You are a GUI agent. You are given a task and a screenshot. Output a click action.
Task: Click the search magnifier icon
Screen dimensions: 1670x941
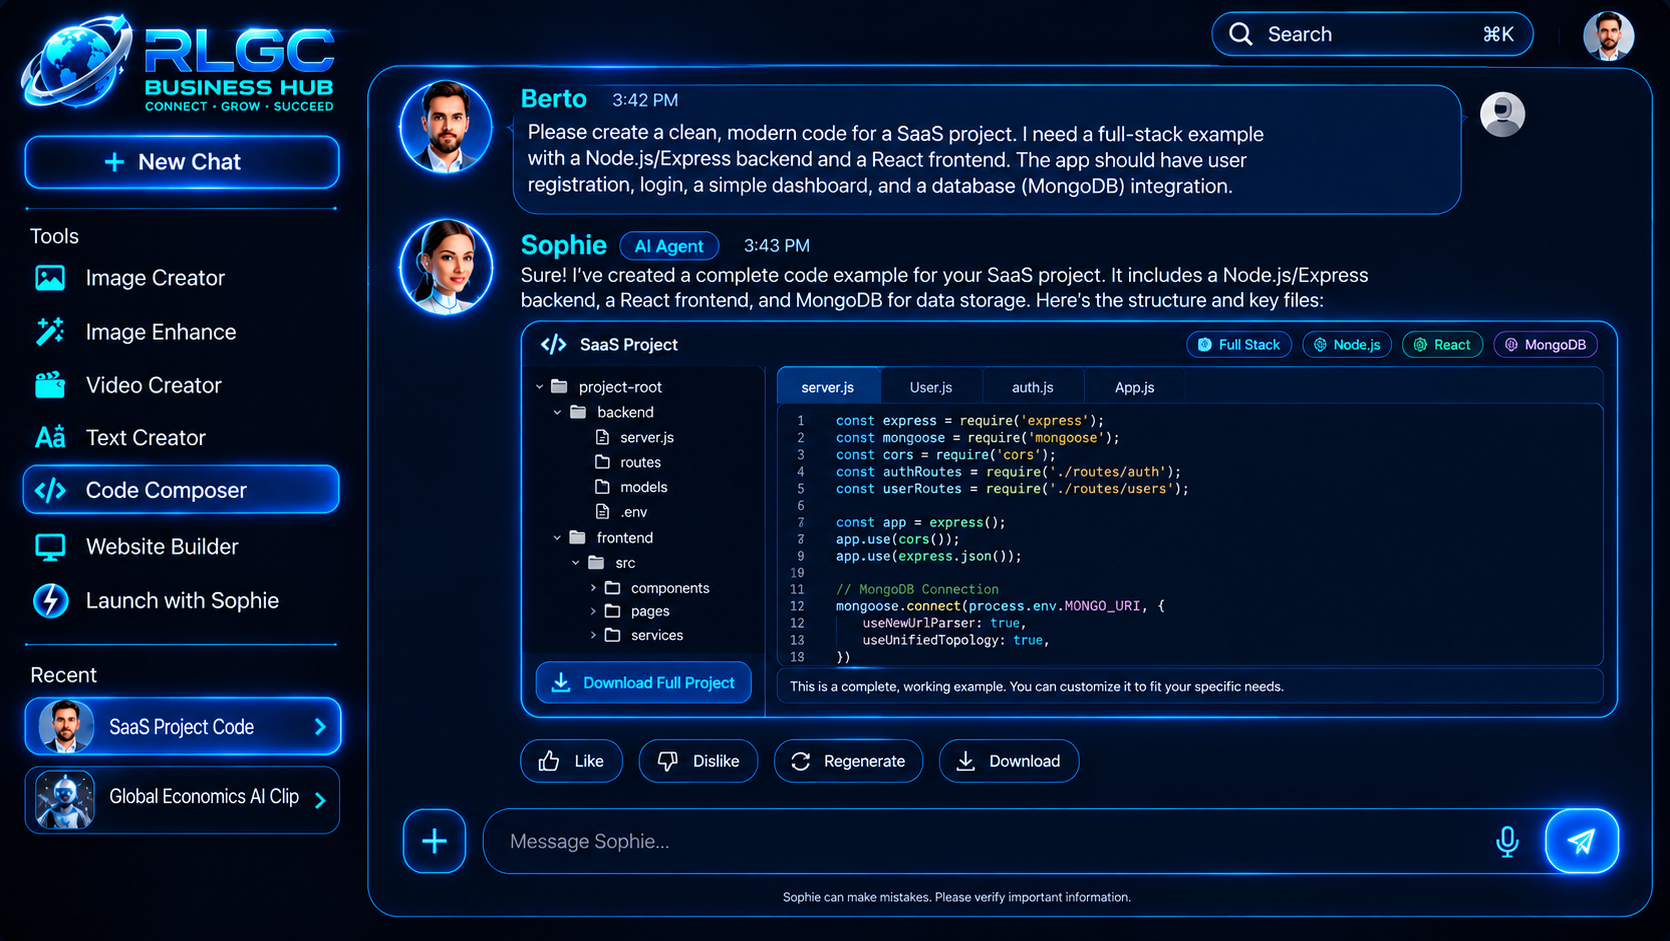pyautogui.click(x=1241, y=34)
